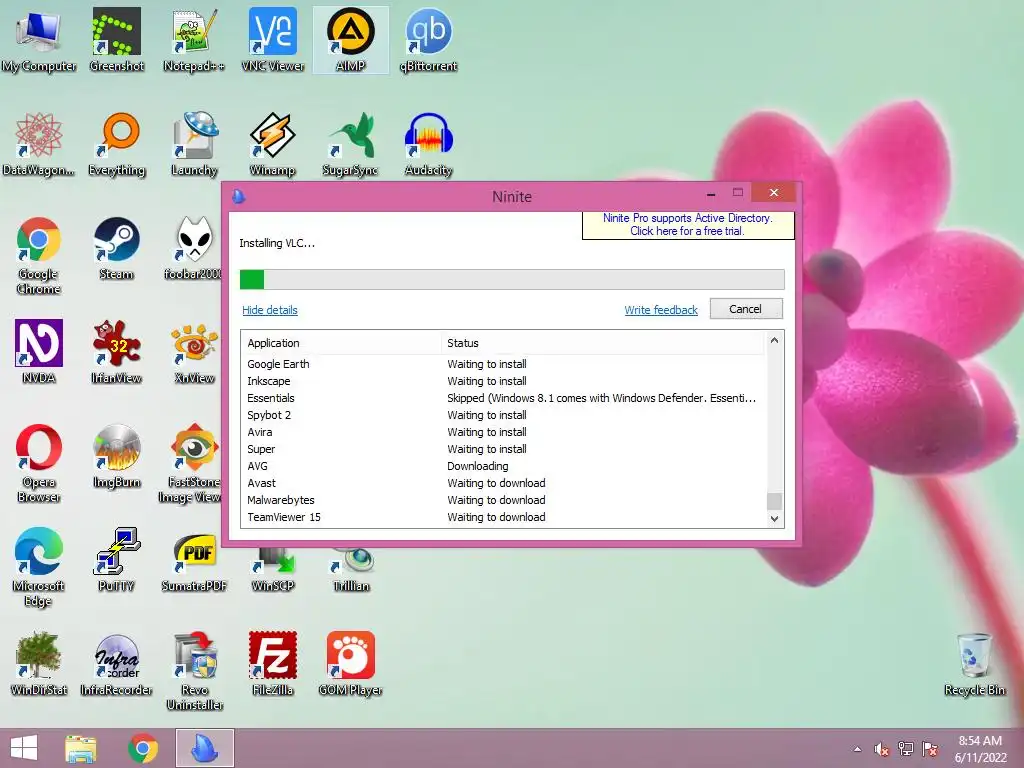
Task: Click the Application column header
Action: click(341, 343)
